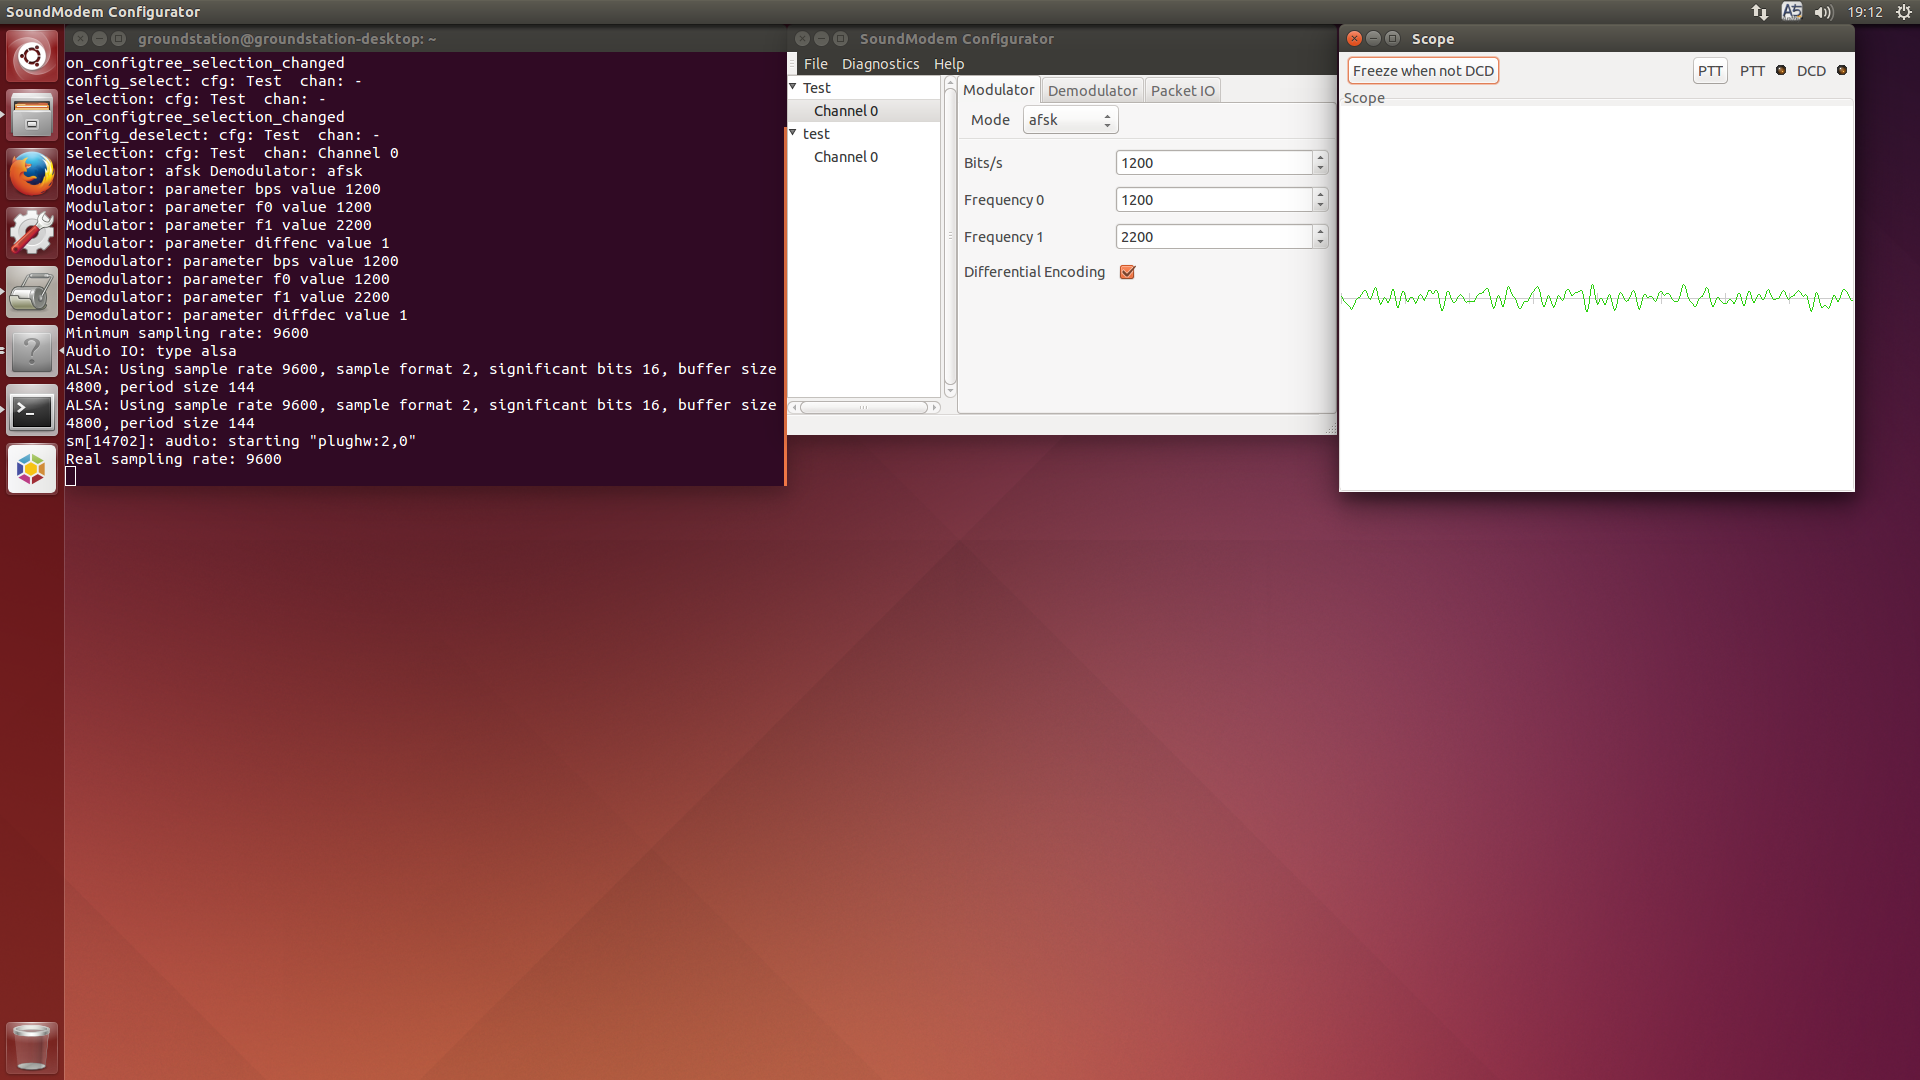Switch to the Demodulator tab

pyautogui.click(x=1092, y=91)
